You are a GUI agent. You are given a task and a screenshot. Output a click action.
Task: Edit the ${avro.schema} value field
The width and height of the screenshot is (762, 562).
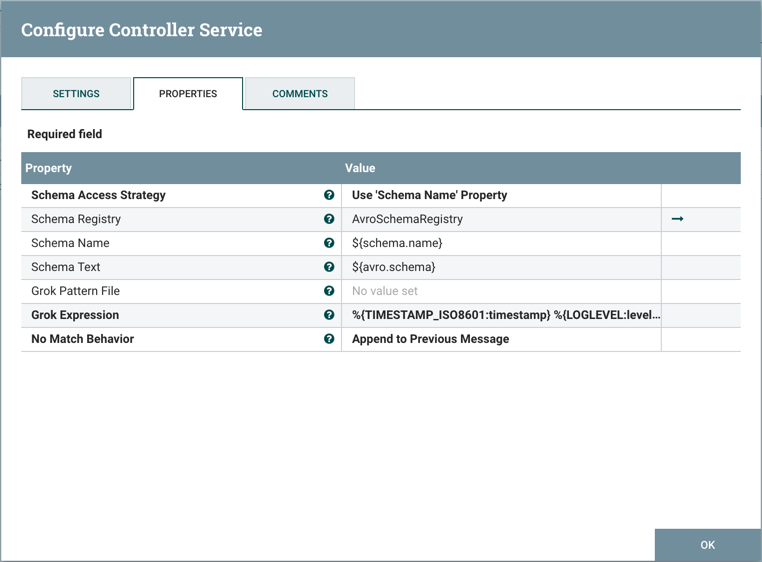(x=500, y=267)
